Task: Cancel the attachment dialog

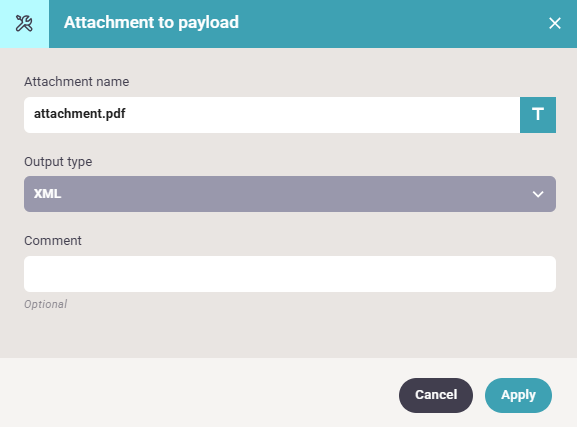Action: [436, 395]
